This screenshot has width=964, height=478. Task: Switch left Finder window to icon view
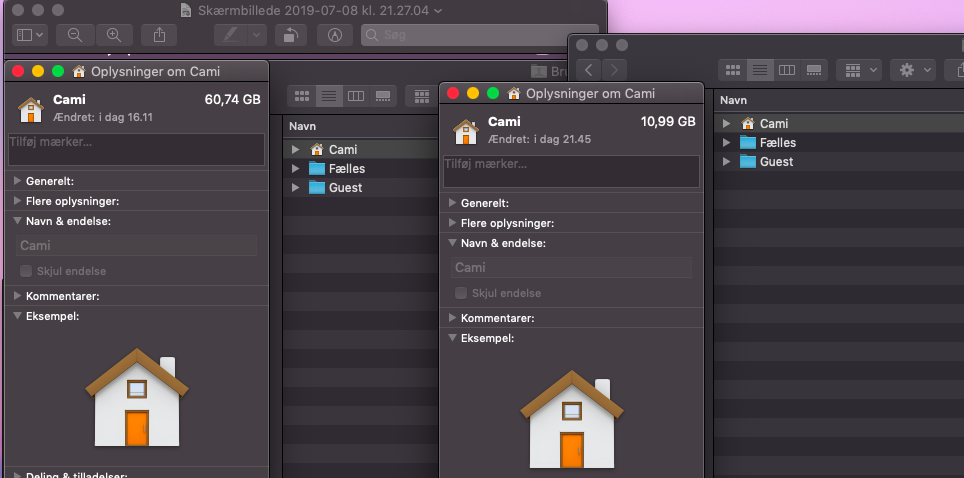301,96
